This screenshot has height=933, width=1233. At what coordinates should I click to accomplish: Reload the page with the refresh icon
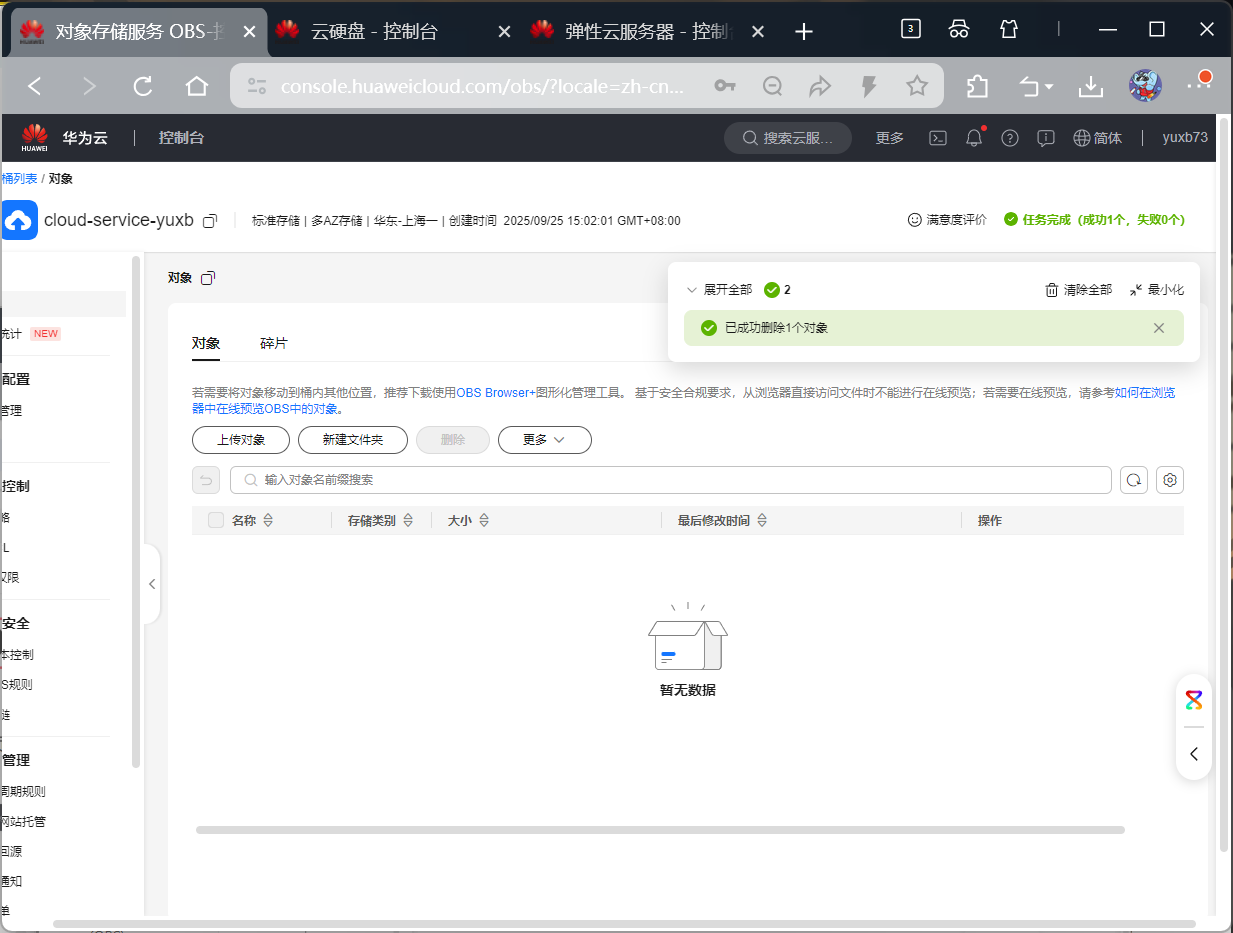[x=143, y=87]
